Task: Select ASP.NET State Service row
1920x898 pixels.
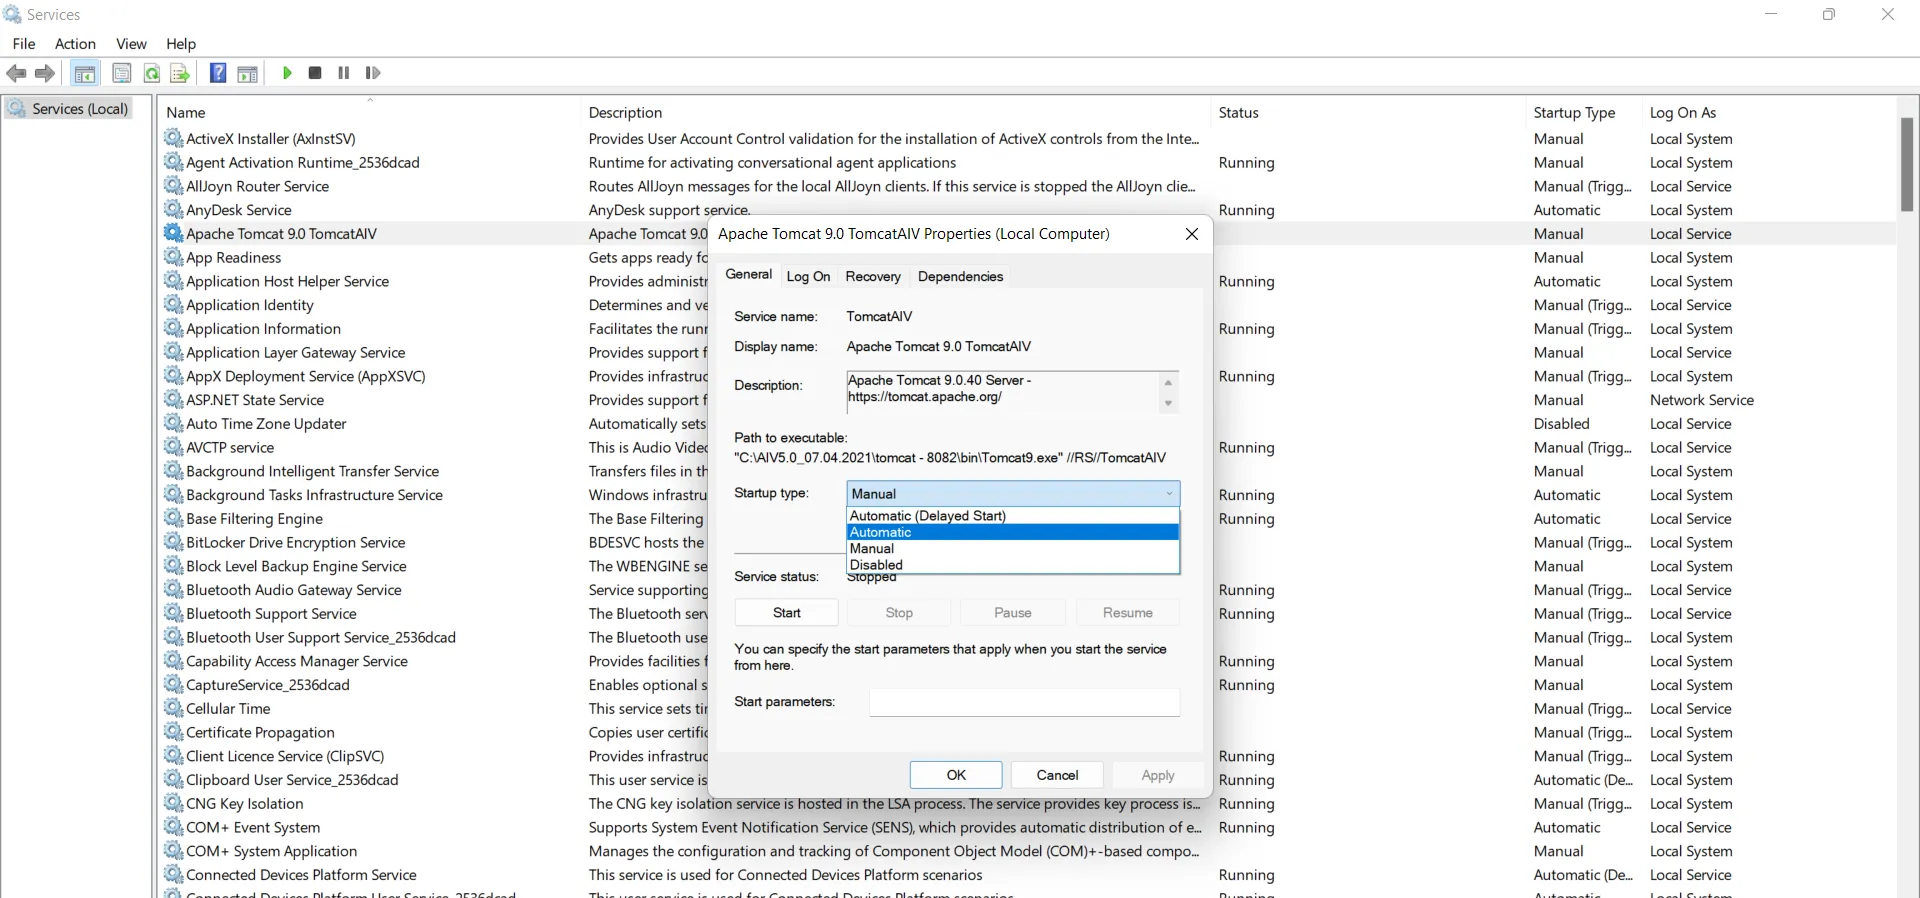Action: [1028, 400]
